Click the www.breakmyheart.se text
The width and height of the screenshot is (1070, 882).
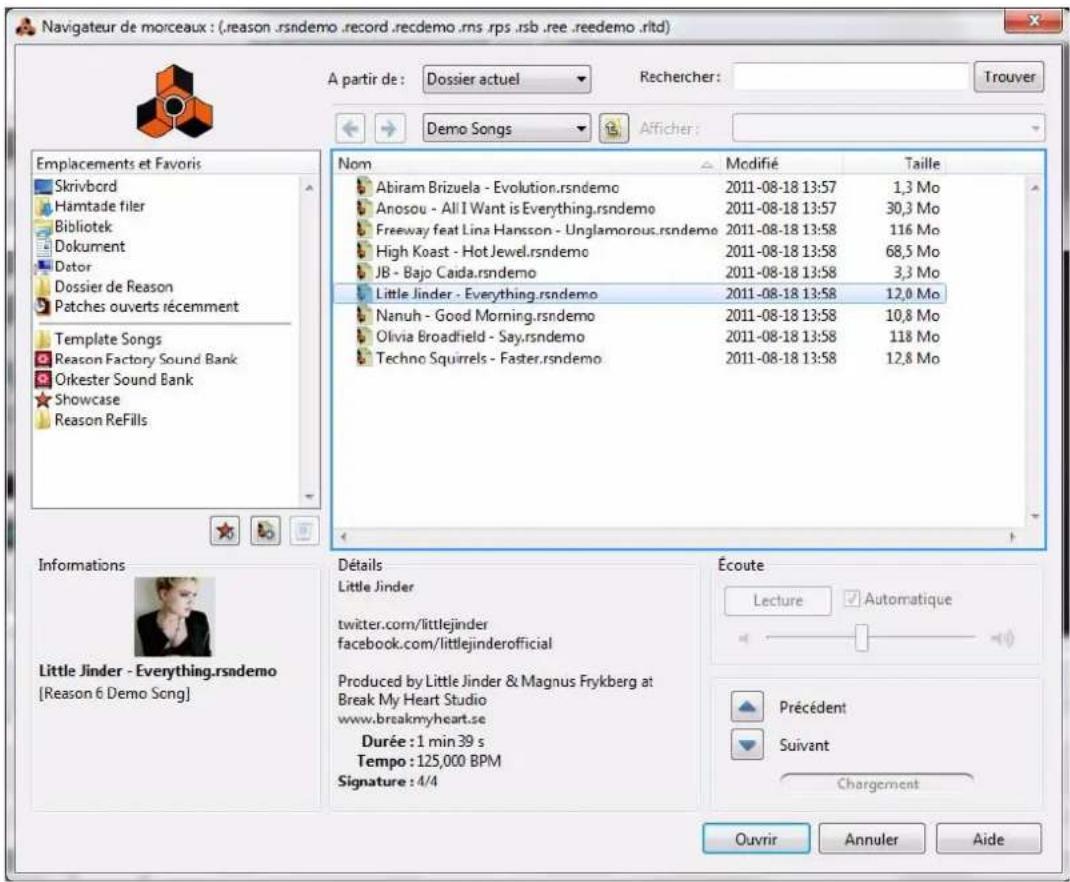tap(411, 718)
